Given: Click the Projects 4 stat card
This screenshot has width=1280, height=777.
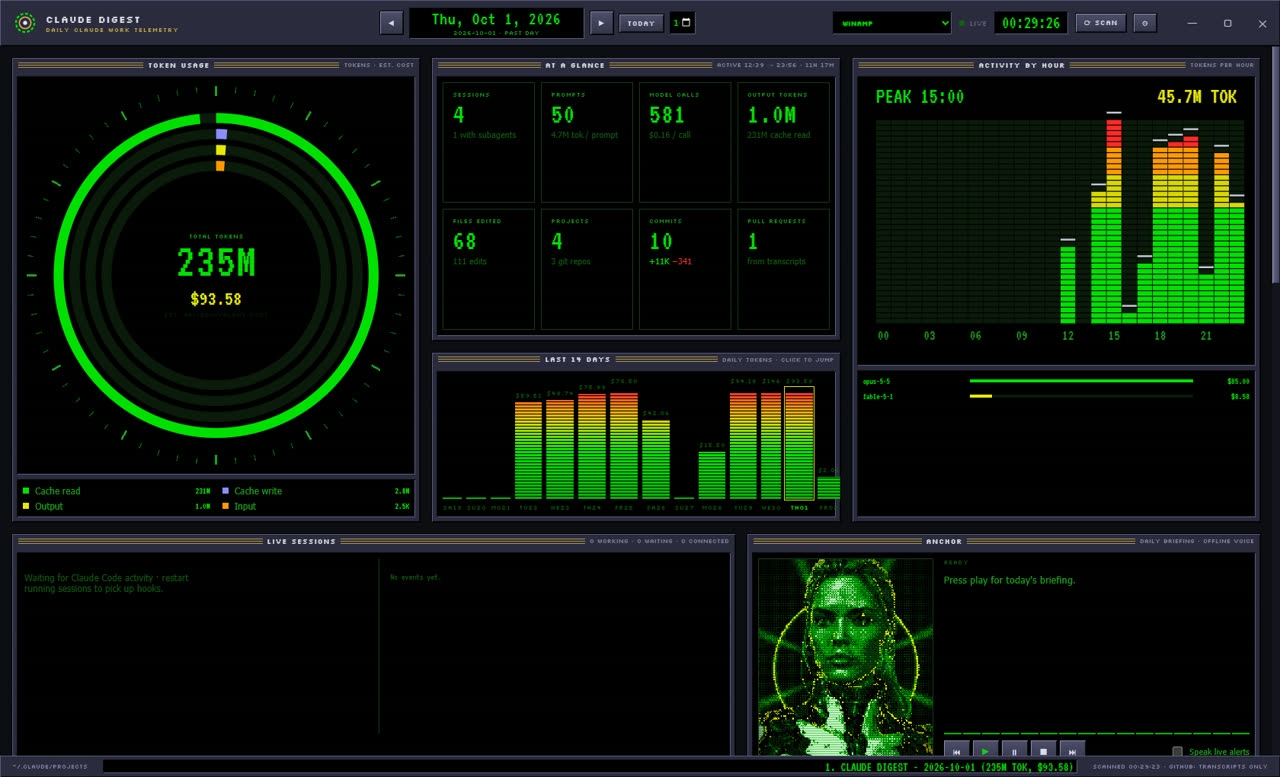Looking at the screenshot, I should point(587,269).
